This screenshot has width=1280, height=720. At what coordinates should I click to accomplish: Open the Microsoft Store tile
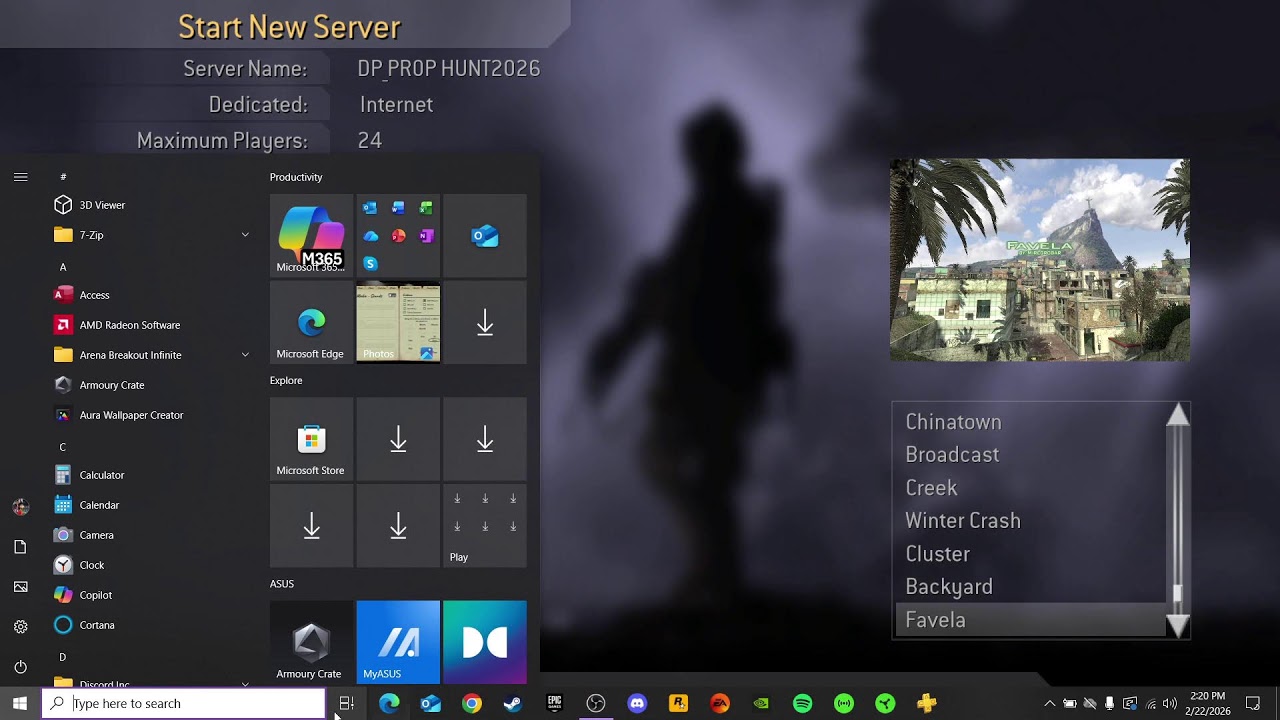(x=311, y=439)
